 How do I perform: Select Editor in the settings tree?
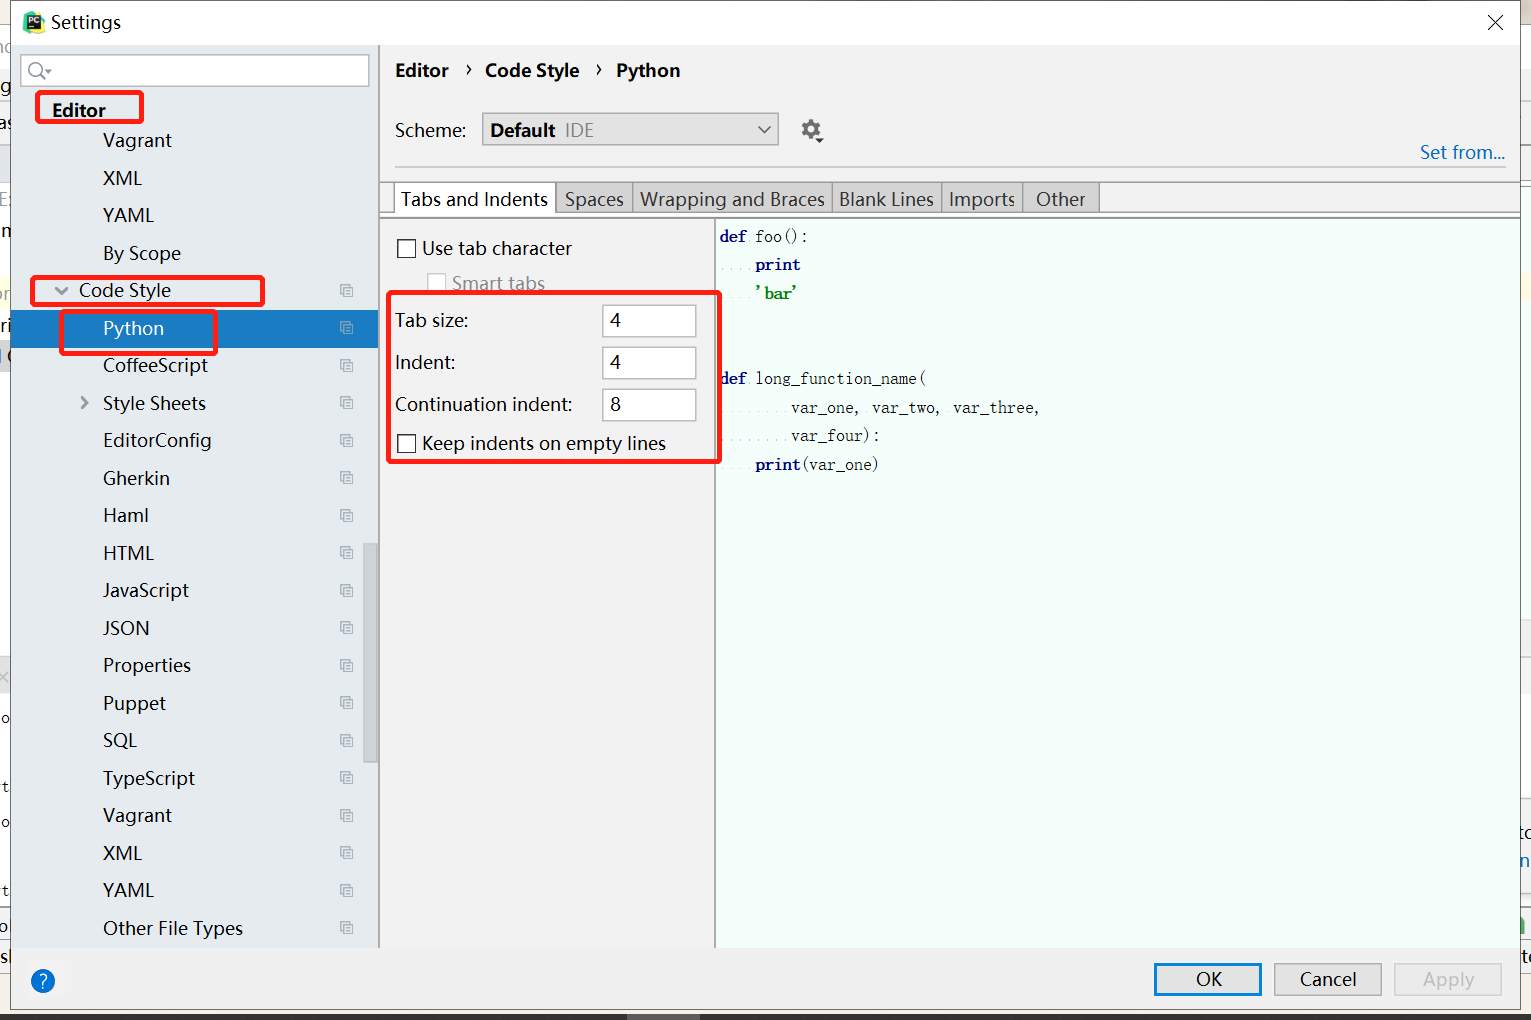click(x=79, y=110)
